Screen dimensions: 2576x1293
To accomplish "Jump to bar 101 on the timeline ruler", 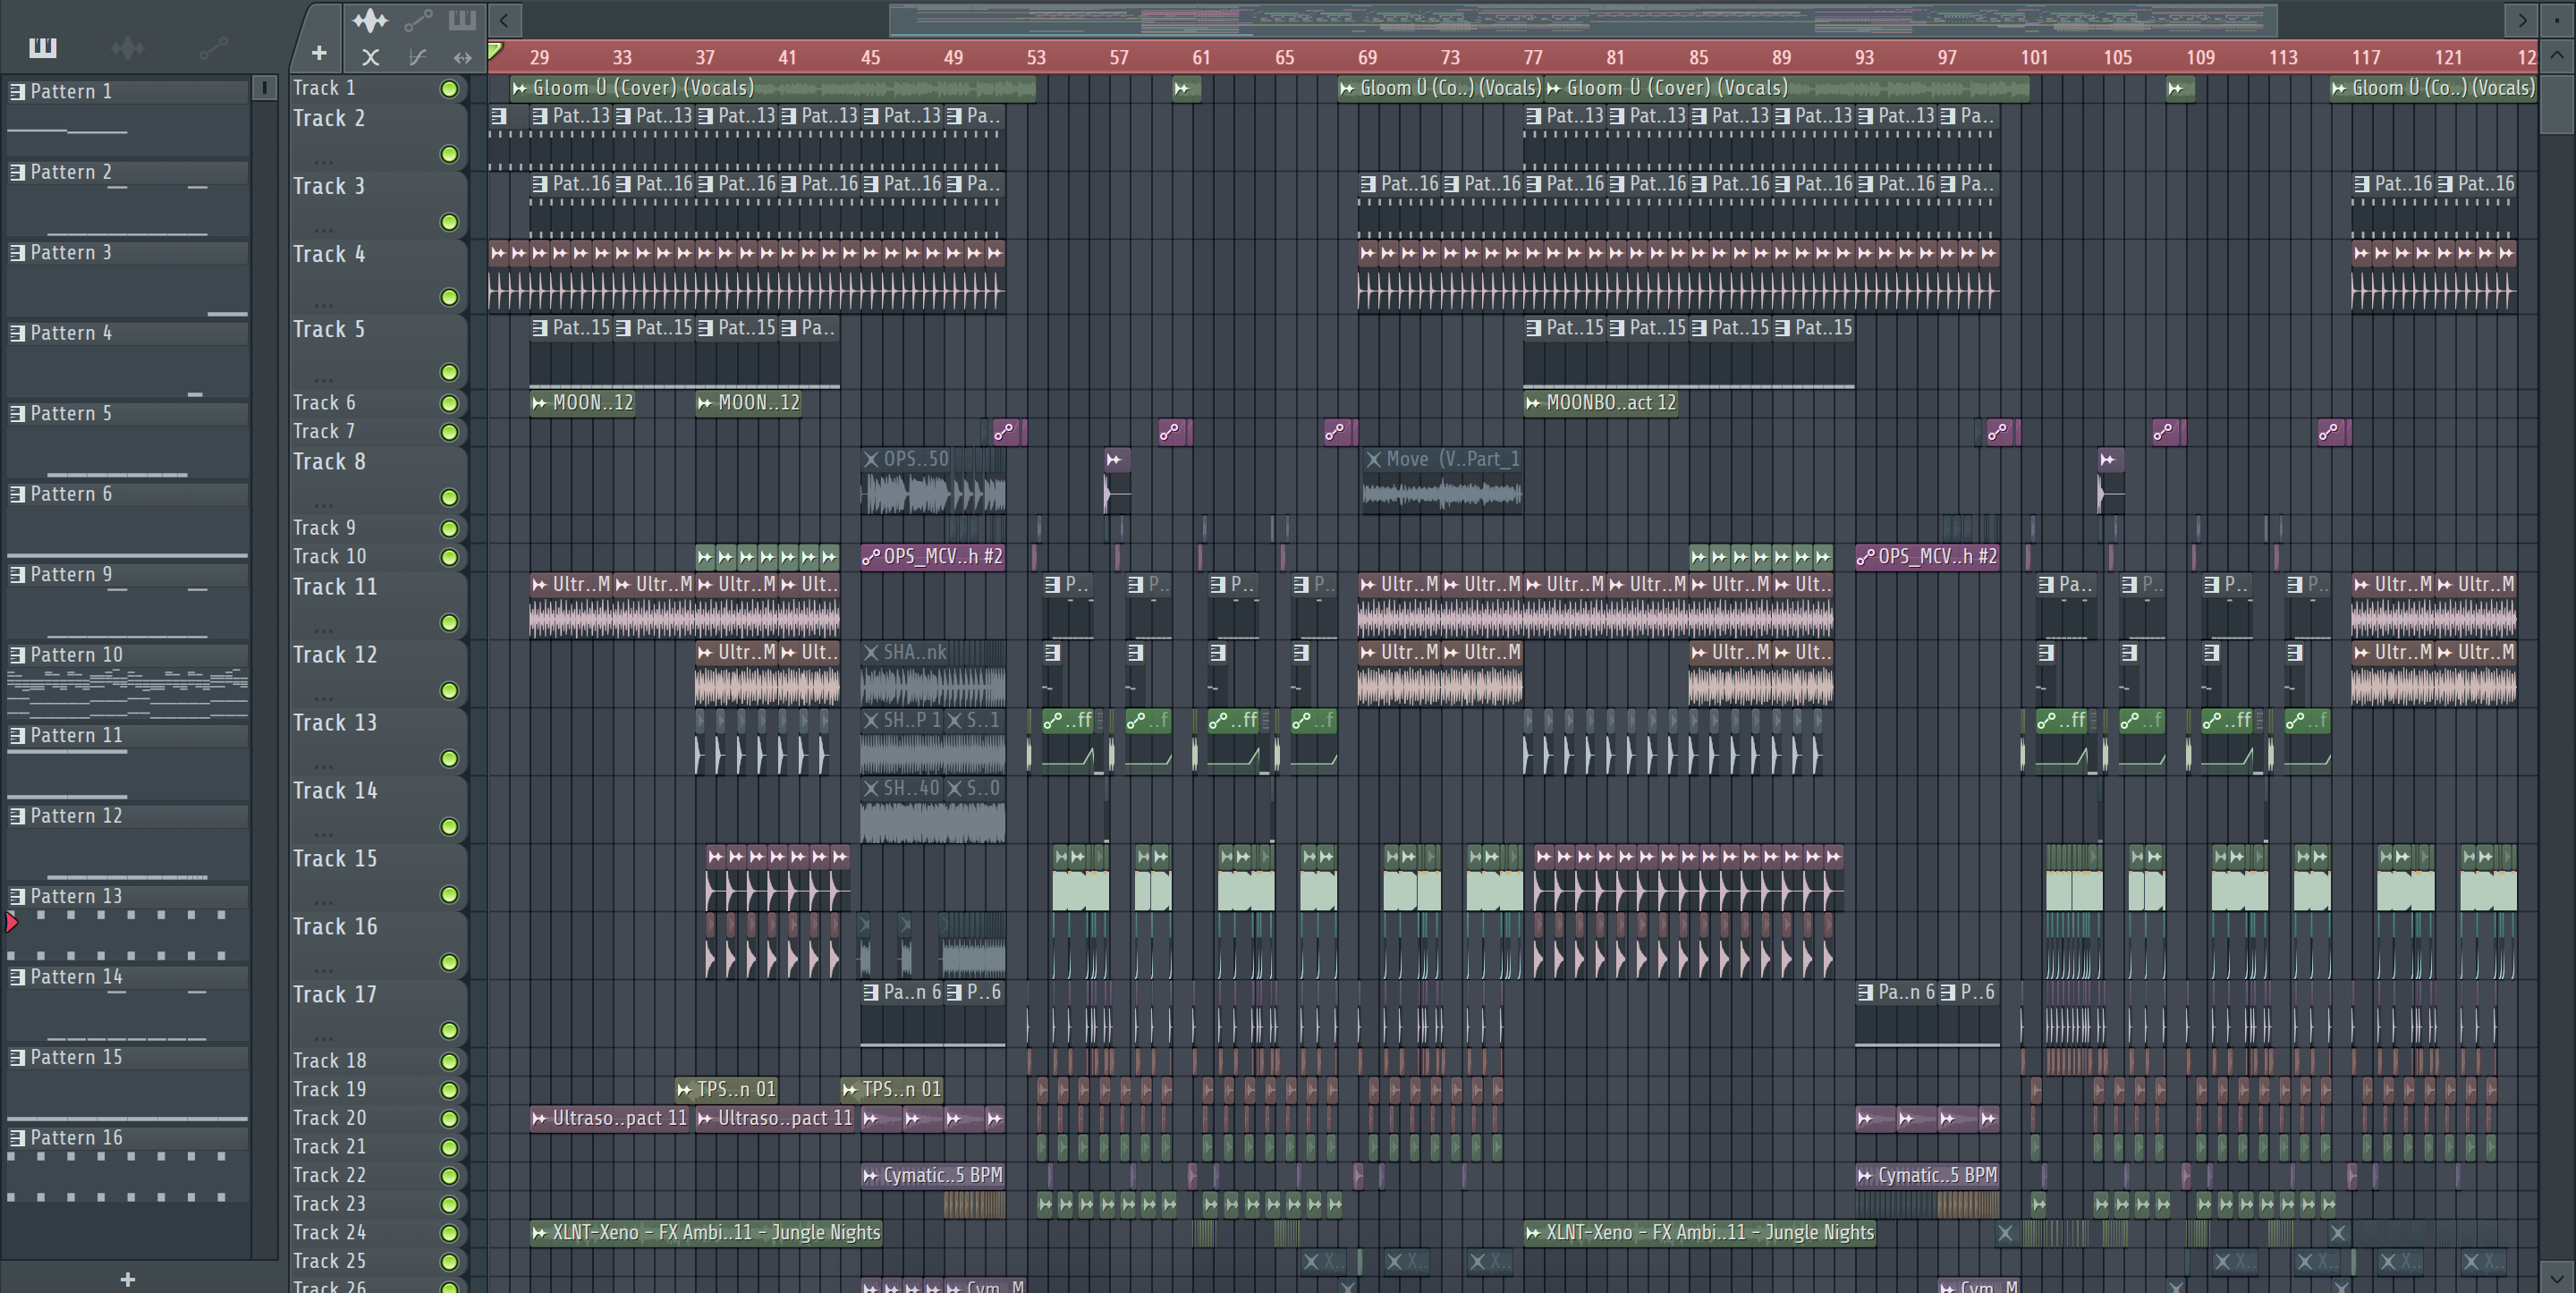I will pos(2034,58).
